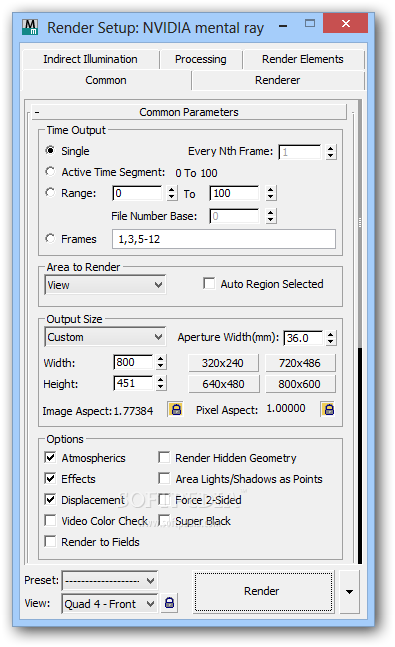Select the Single radio button
This screenshot has width=395, height=647.
50,150
